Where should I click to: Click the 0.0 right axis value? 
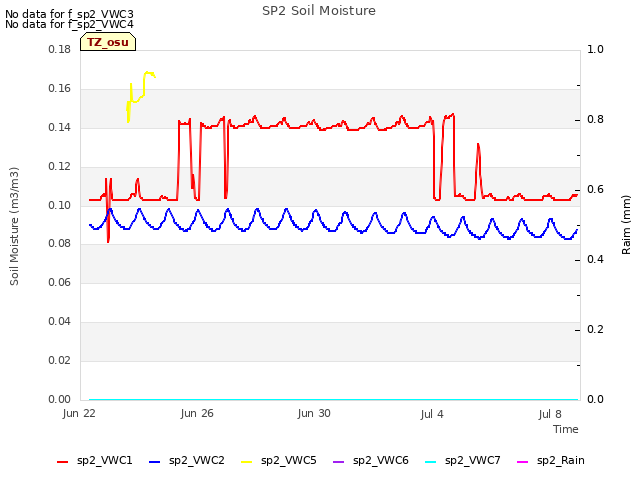tap(595, 399)
